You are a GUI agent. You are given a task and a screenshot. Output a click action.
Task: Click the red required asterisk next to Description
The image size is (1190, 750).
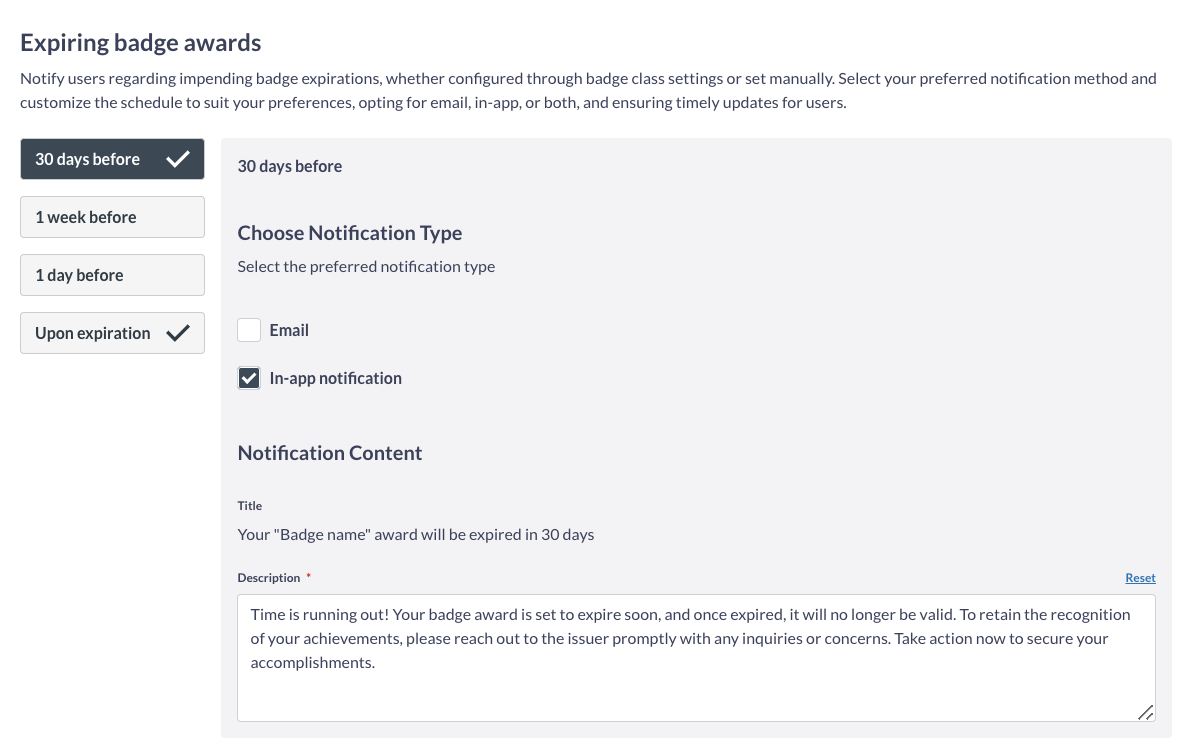pyautogui.click(x=309, y=578)
